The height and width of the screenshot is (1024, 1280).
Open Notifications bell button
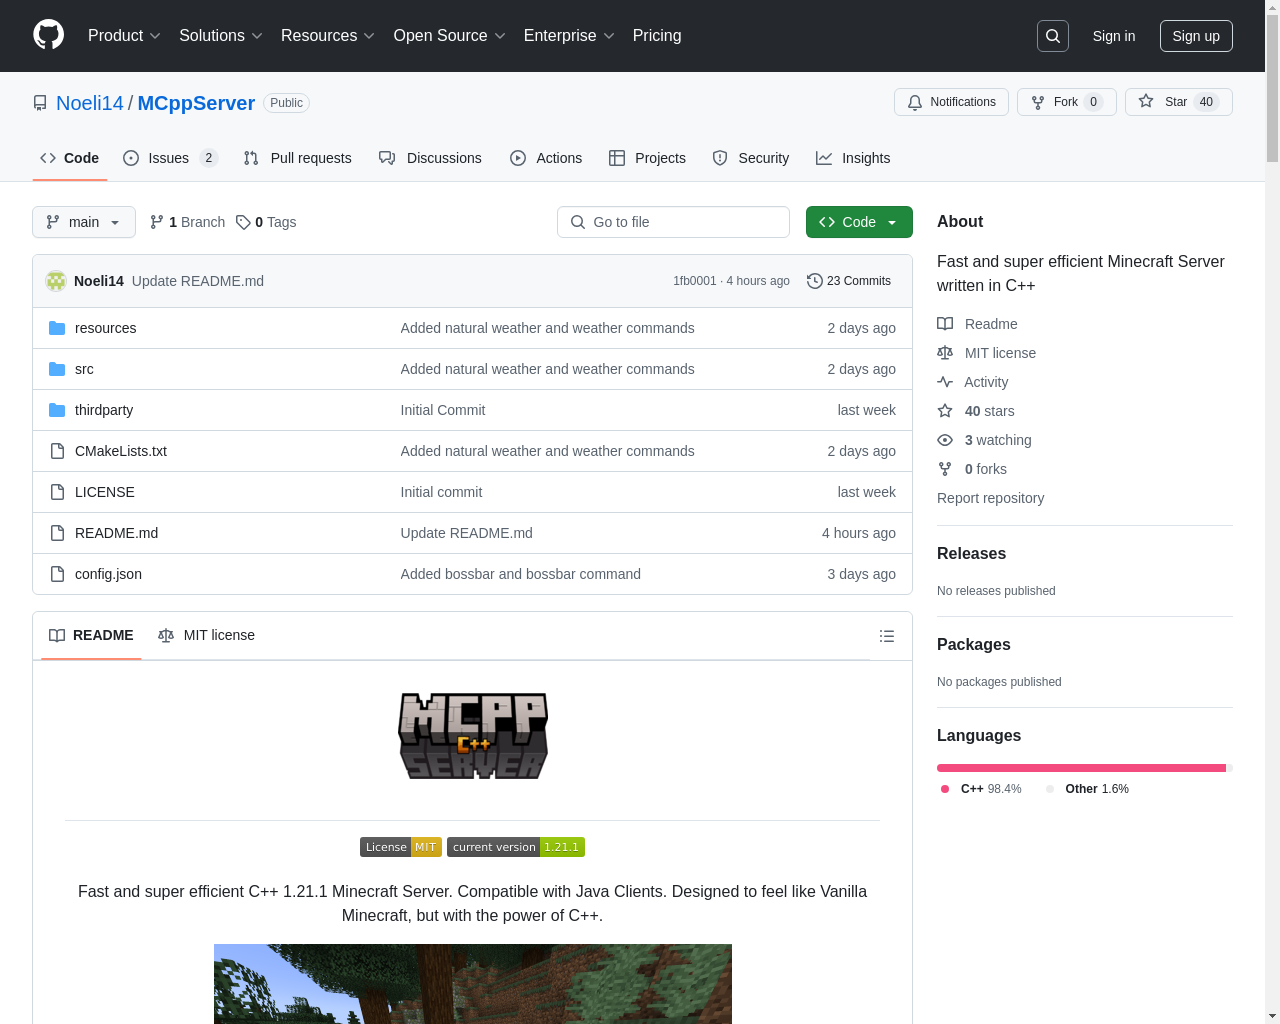click(951, 102)
